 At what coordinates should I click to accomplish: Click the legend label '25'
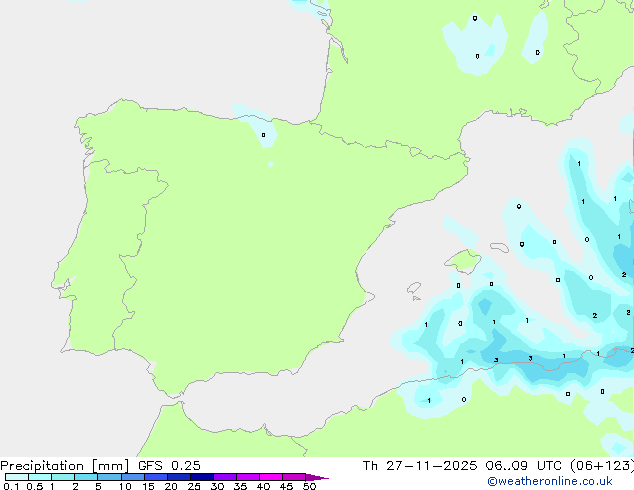(x=194, y=486)
